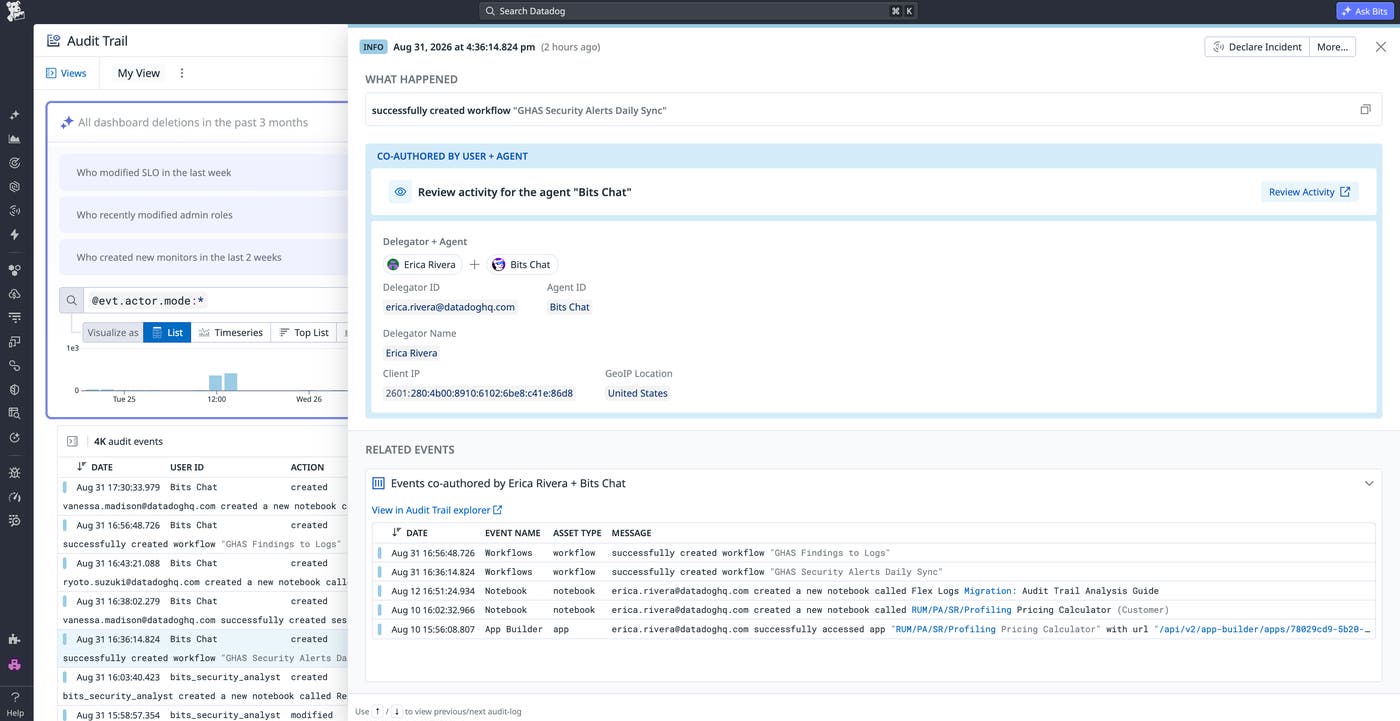The width and height of the screenshot is (1400, 721).
Task: Switch to Timeseries visualization
Action: click(x=231, y=332)
